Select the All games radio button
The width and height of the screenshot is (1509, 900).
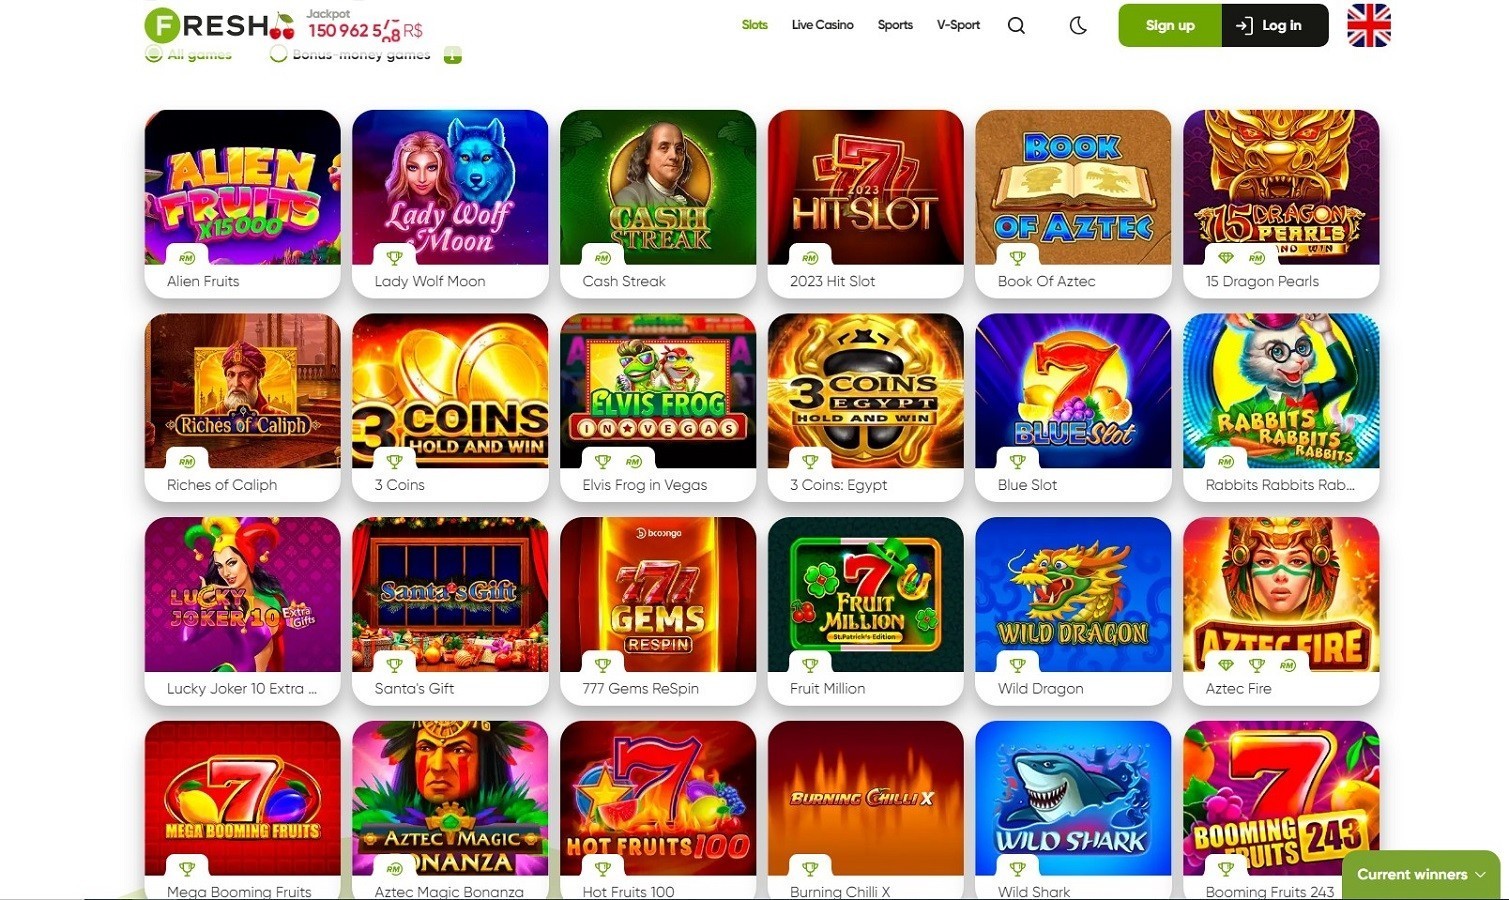point(154,54)
